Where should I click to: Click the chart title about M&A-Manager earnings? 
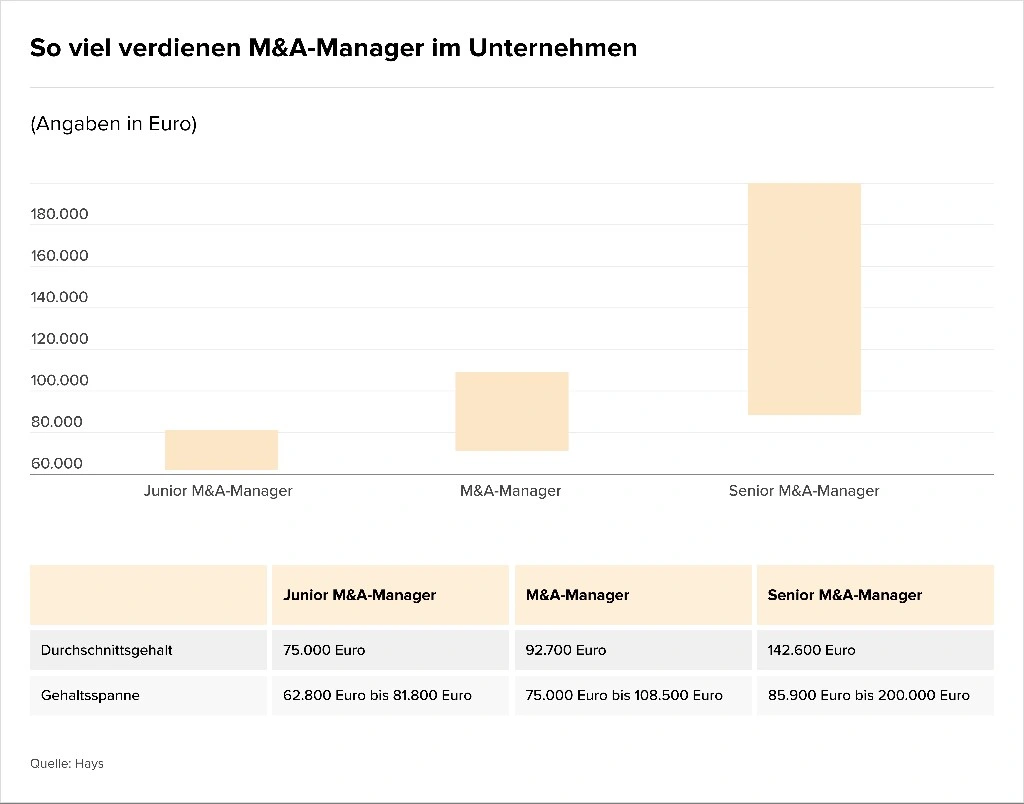click(x=333, y=48)
